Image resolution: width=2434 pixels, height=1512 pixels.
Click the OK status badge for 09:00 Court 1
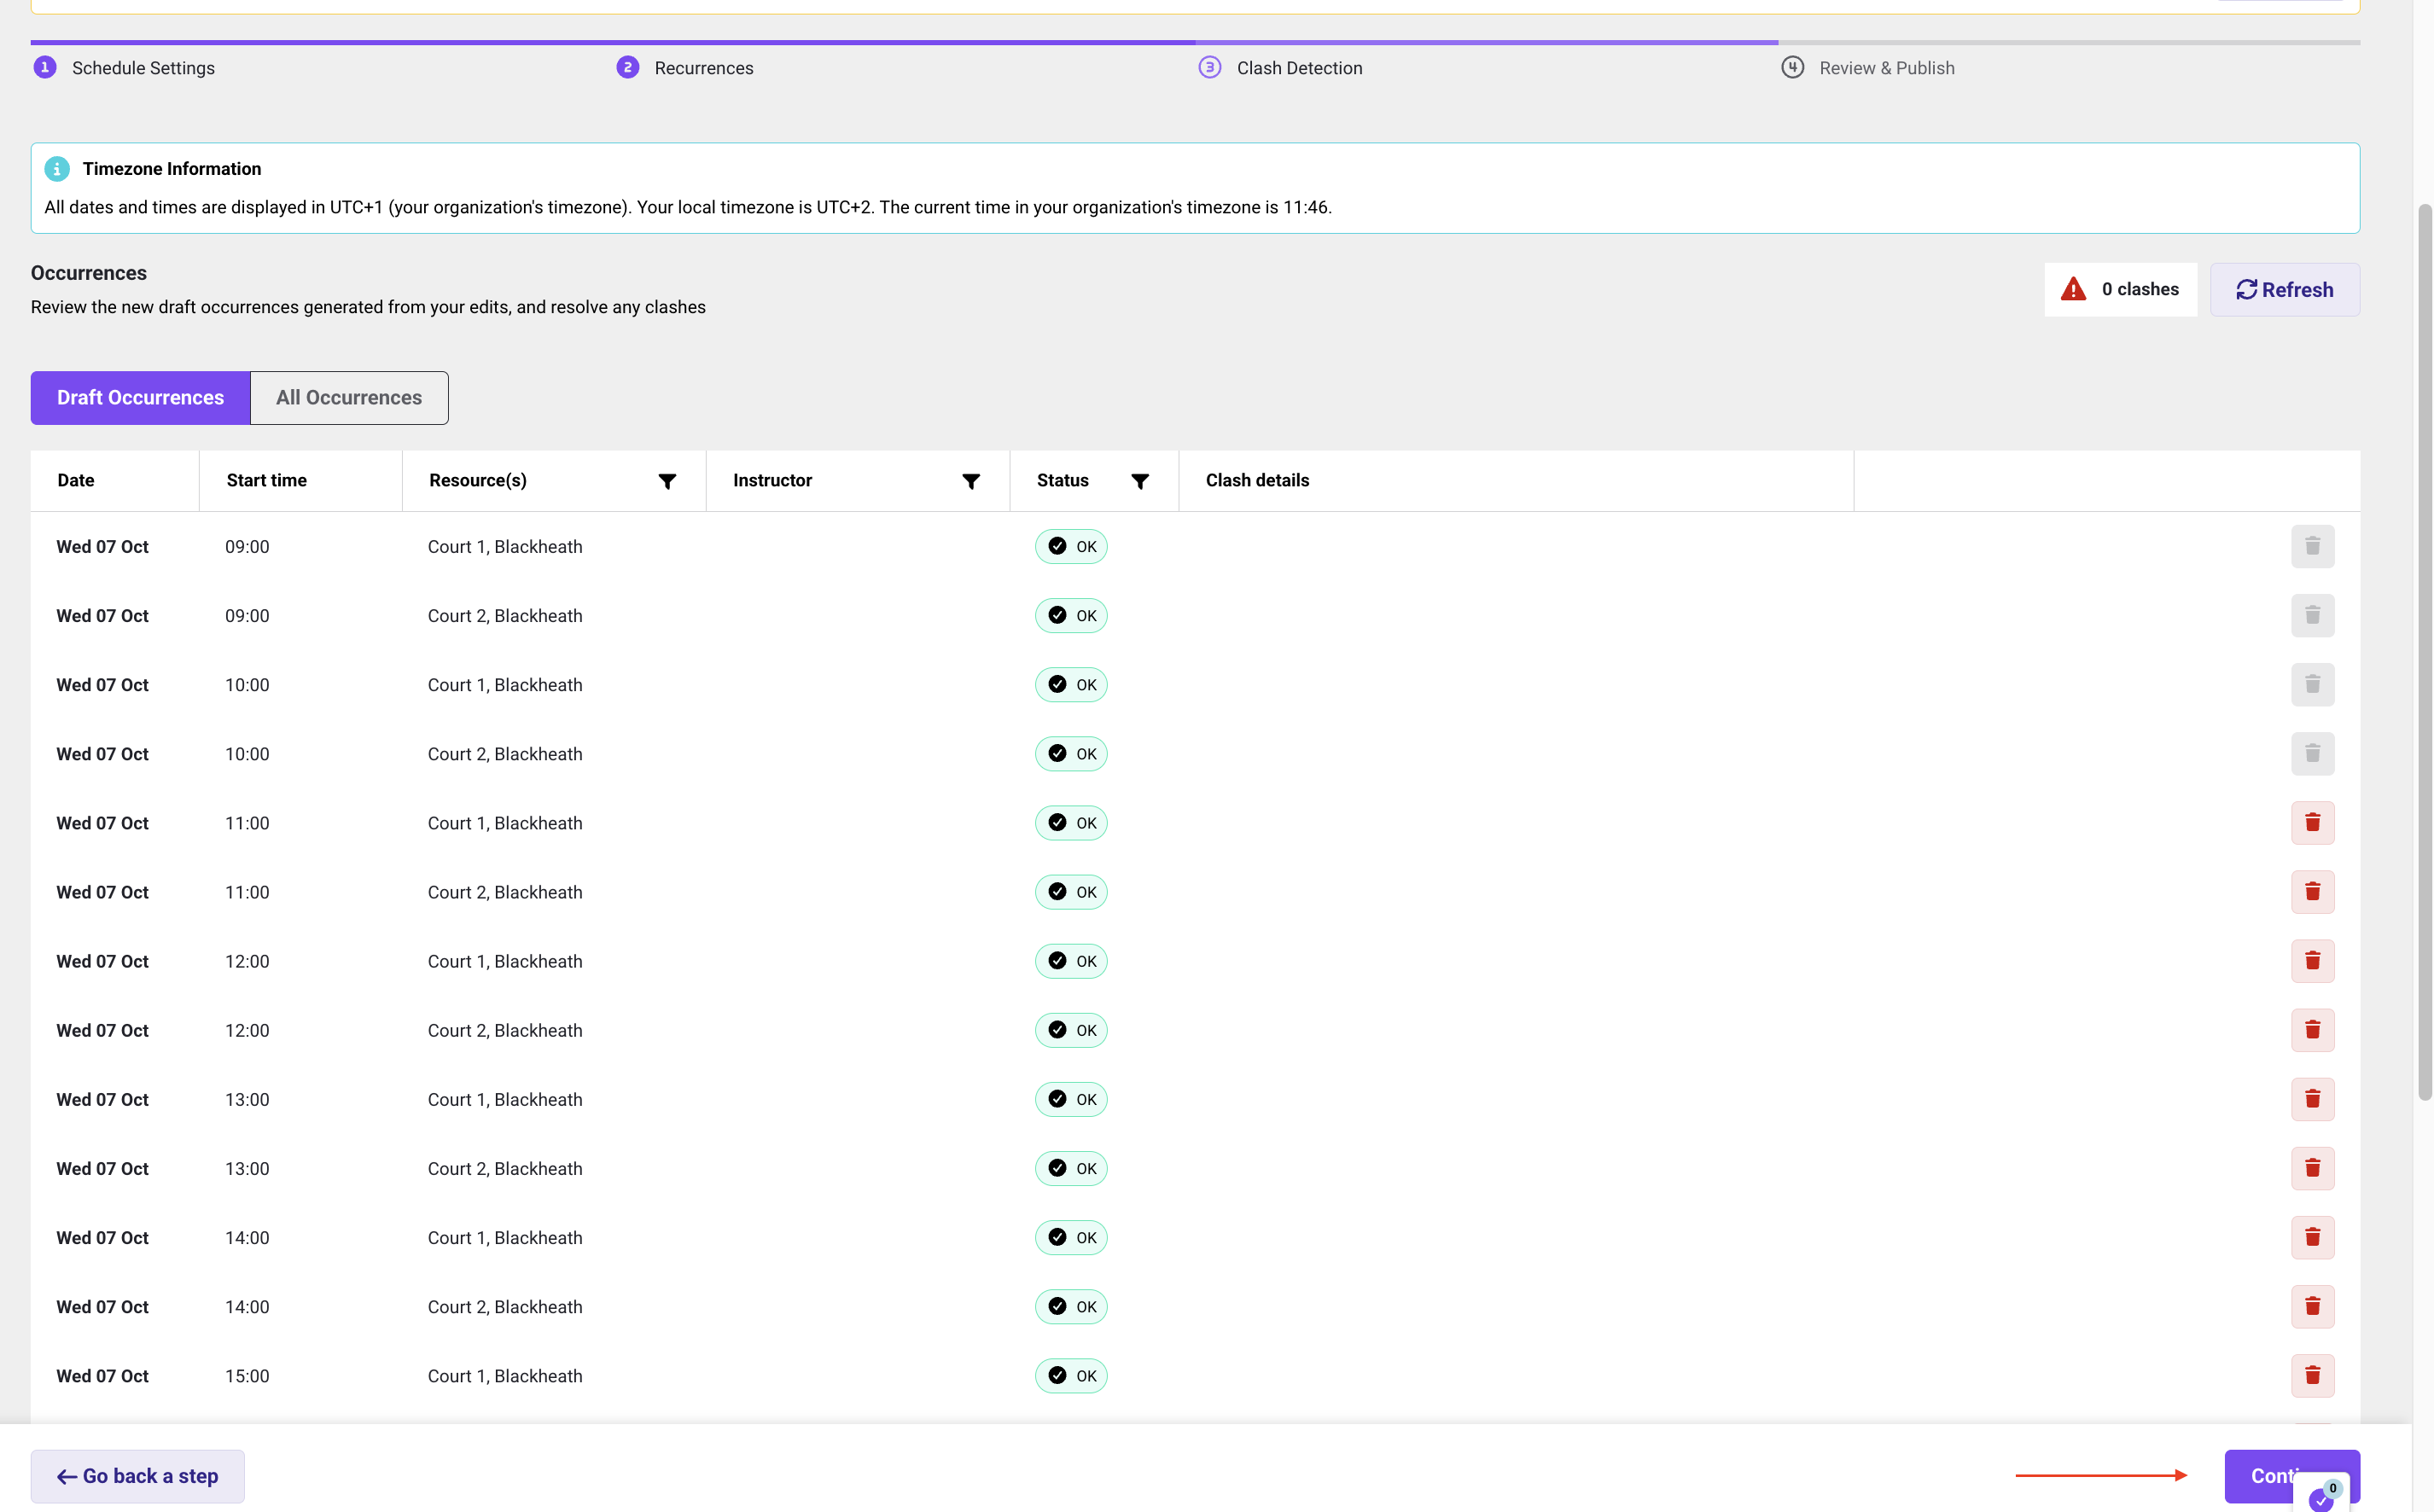pos(1071,546)
